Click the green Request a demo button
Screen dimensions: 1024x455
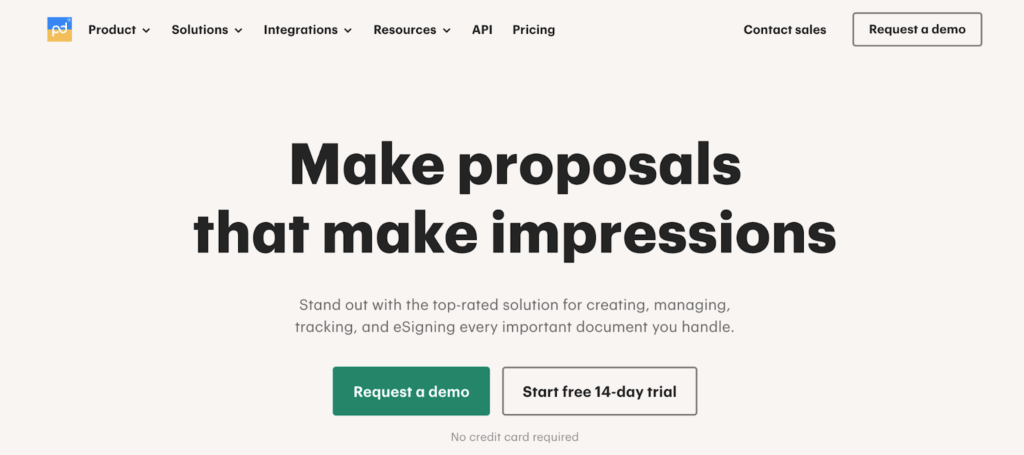(x=411, y=391)
